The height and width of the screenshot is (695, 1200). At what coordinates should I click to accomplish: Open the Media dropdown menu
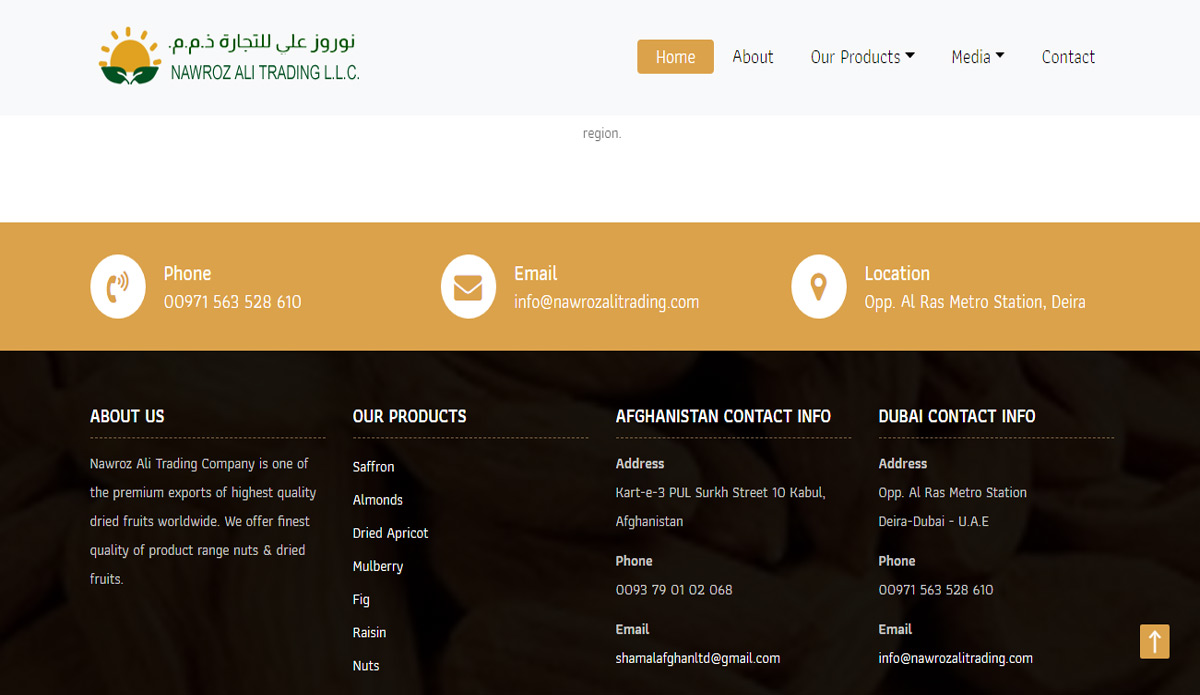(977, 57)
